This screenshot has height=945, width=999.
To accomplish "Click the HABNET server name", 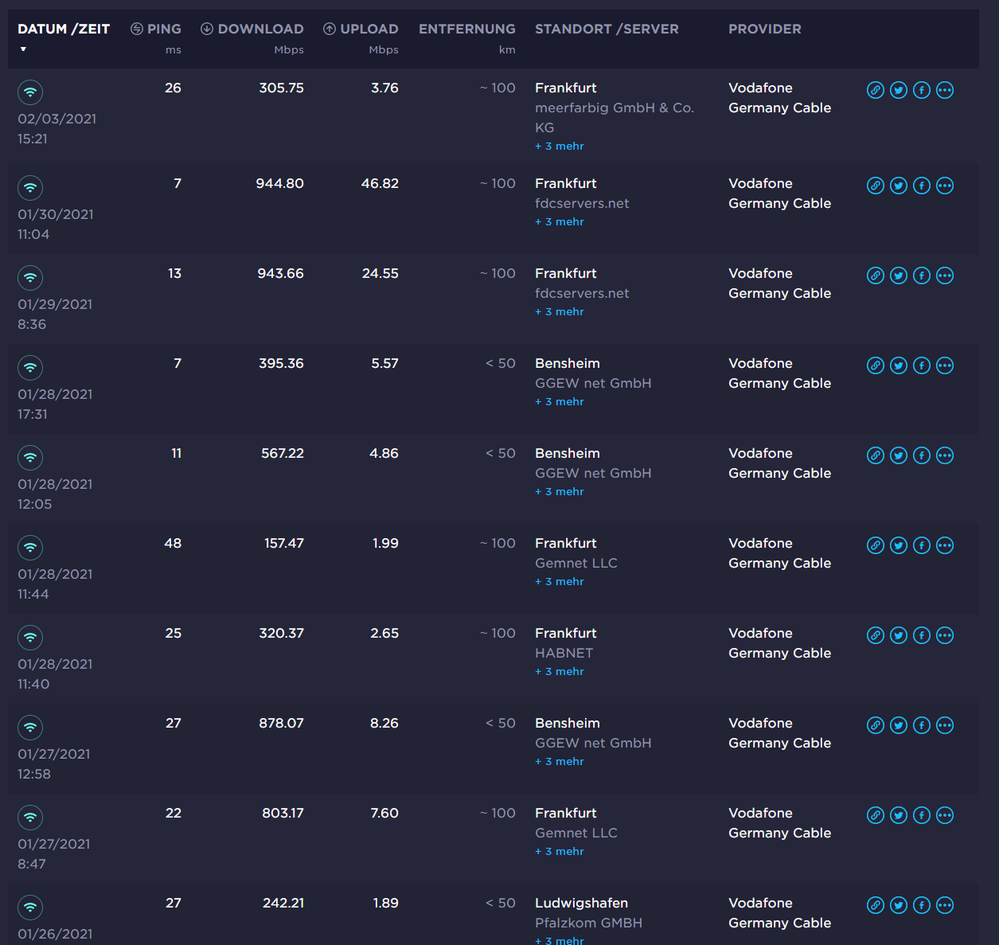I will click(x=564, y=653).
